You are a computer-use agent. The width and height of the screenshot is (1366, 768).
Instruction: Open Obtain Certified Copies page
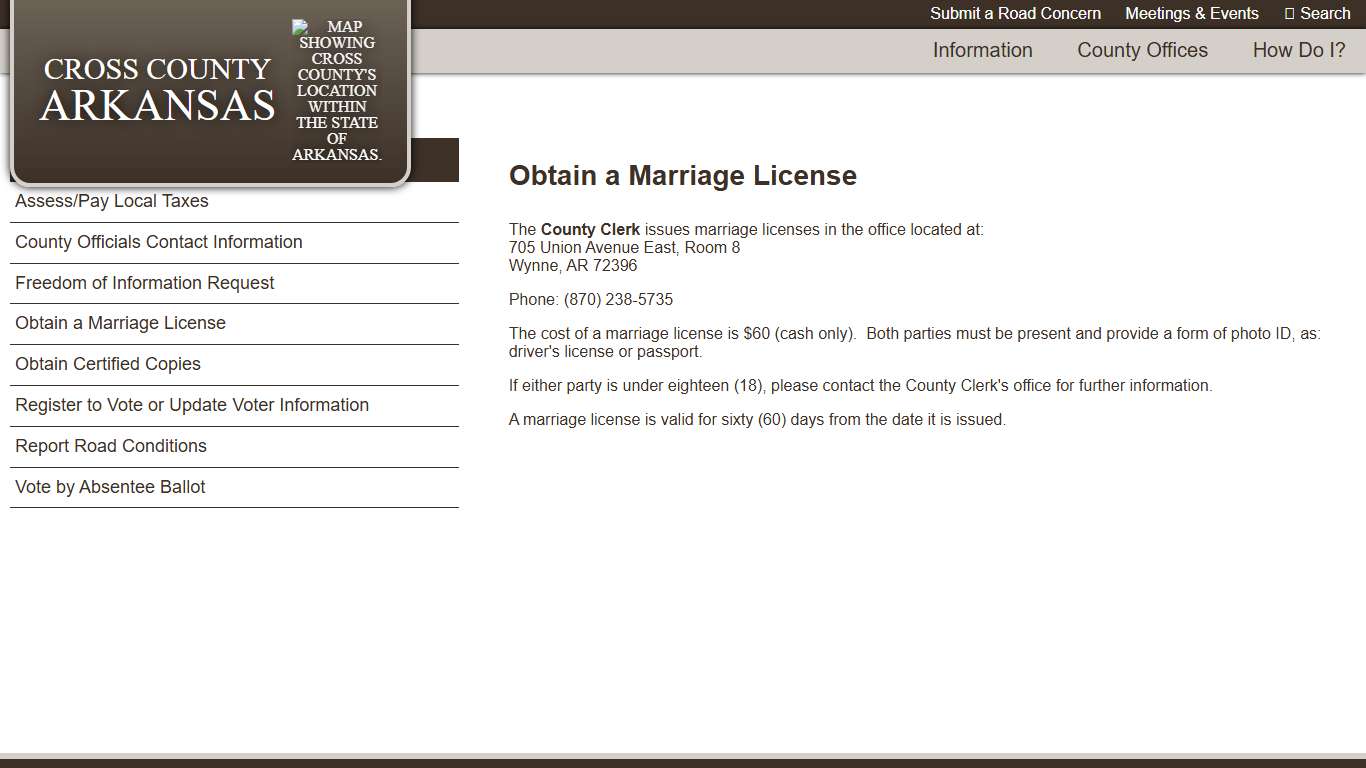pos(107,364)
